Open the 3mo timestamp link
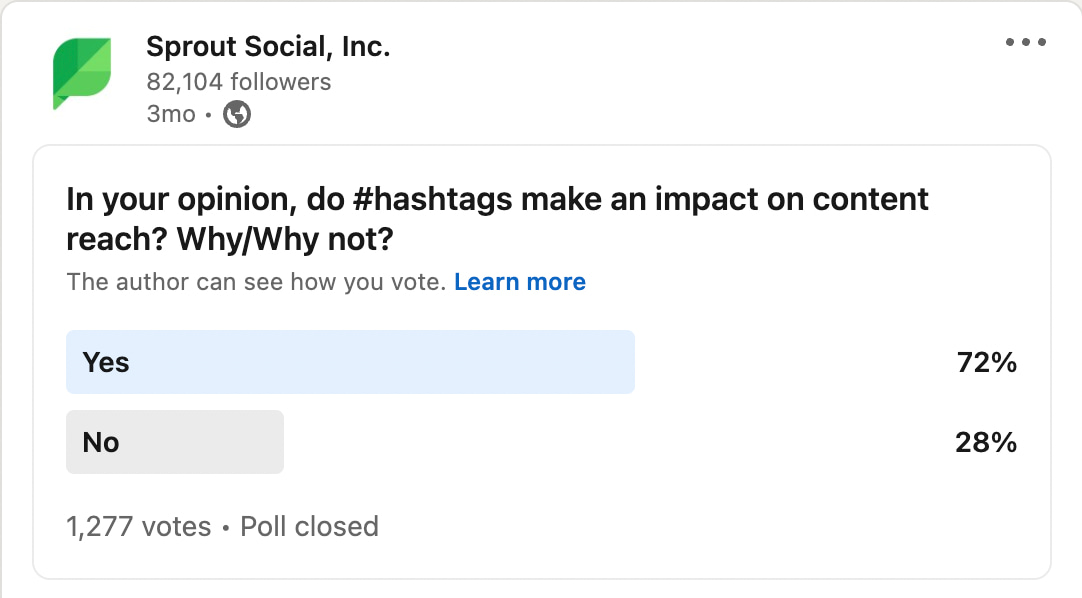The height and width of the screenshot is (598, 1082). 168,114
